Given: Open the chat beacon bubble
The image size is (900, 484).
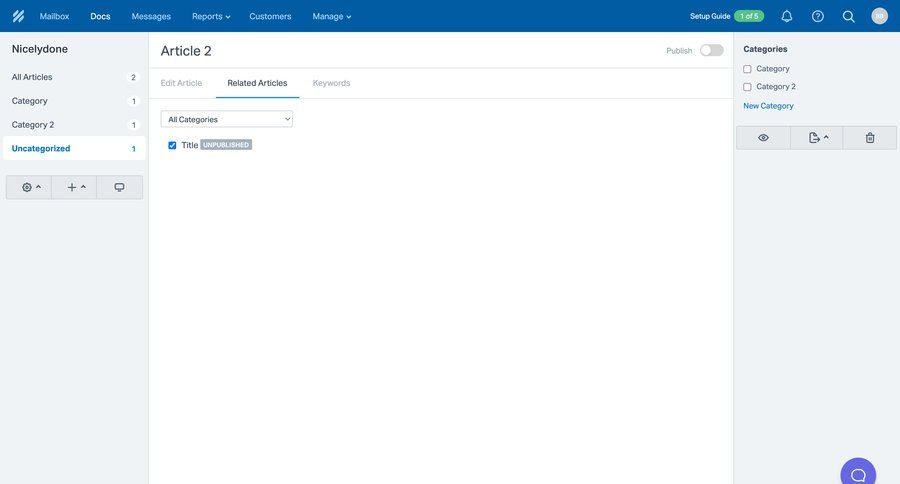Looking at the screenshot, I should (x=858, y=474).
